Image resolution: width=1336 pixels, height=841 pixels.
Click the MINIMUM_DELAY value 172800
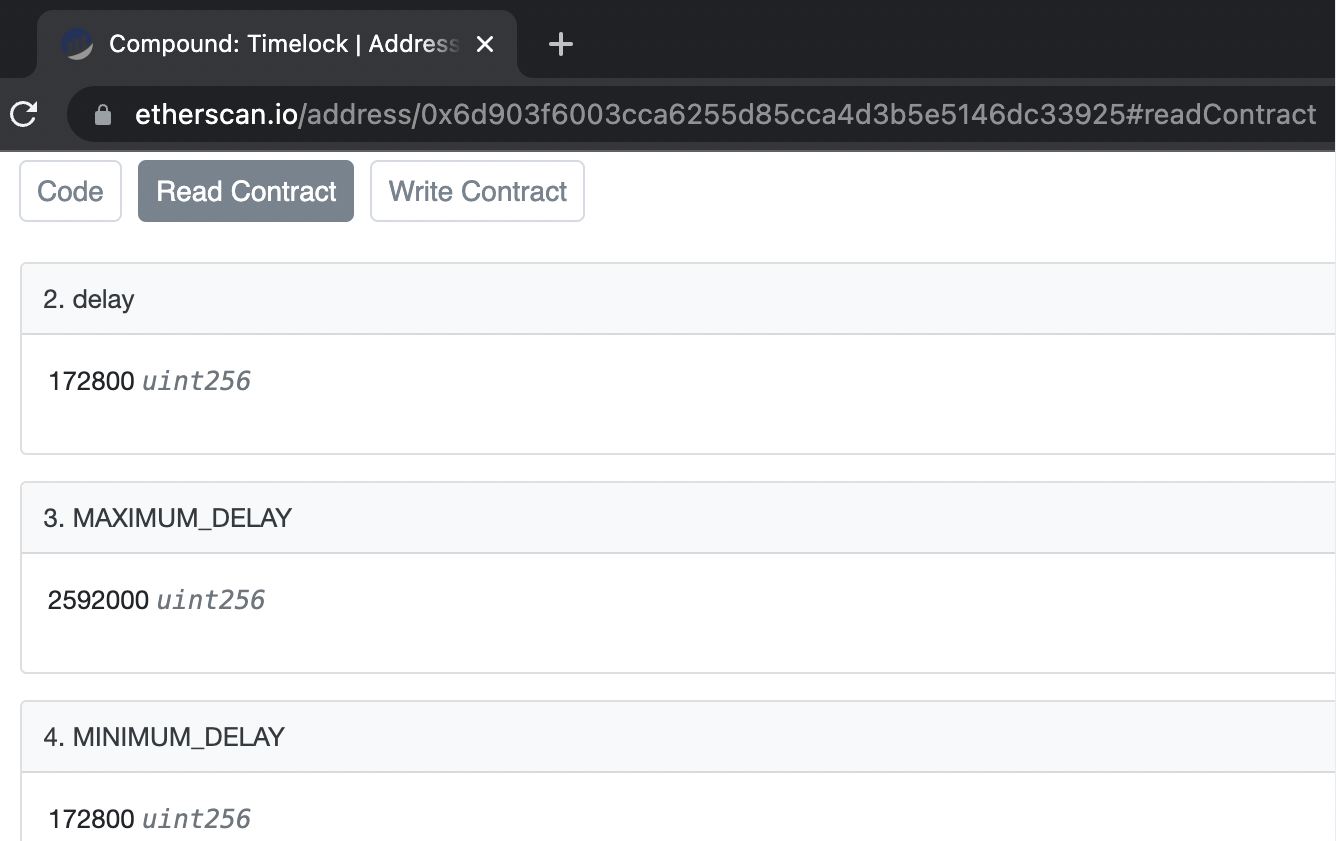pos(91,819)
